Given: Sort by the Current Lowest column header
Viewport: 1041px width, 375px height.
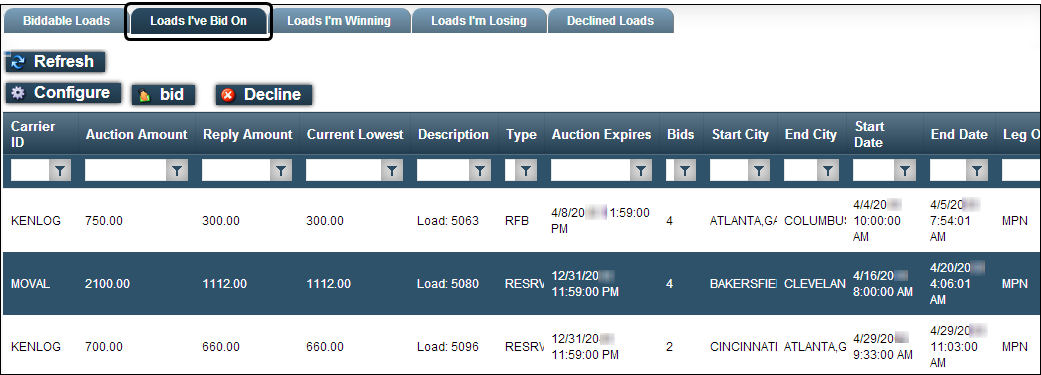Looking at the screenshot, I should point(355,134).
